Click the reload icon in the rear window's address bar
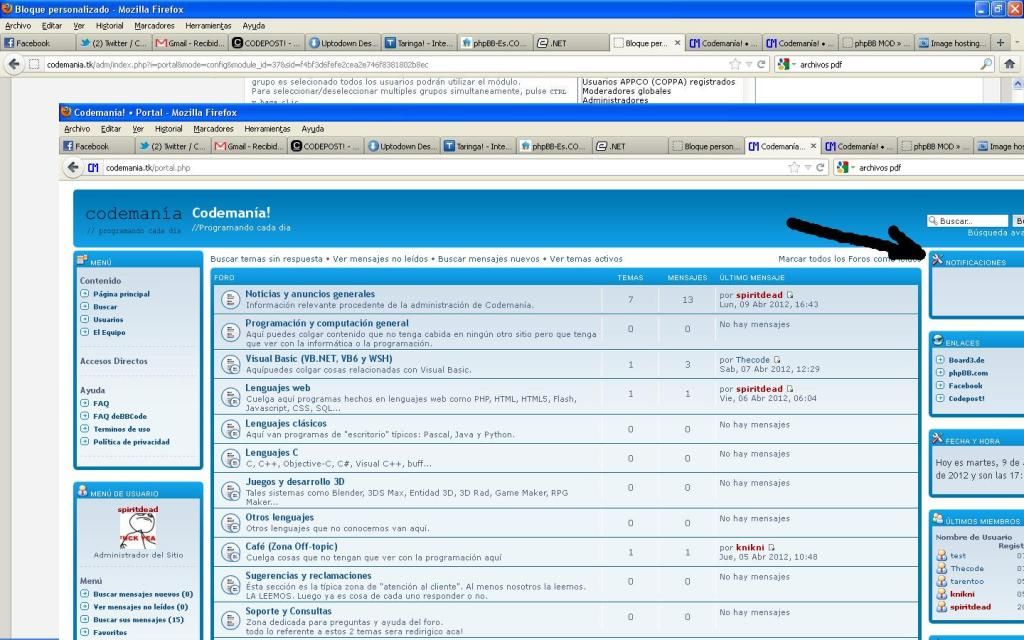This screenshot has width=1024, height=640. pos(761,64)
